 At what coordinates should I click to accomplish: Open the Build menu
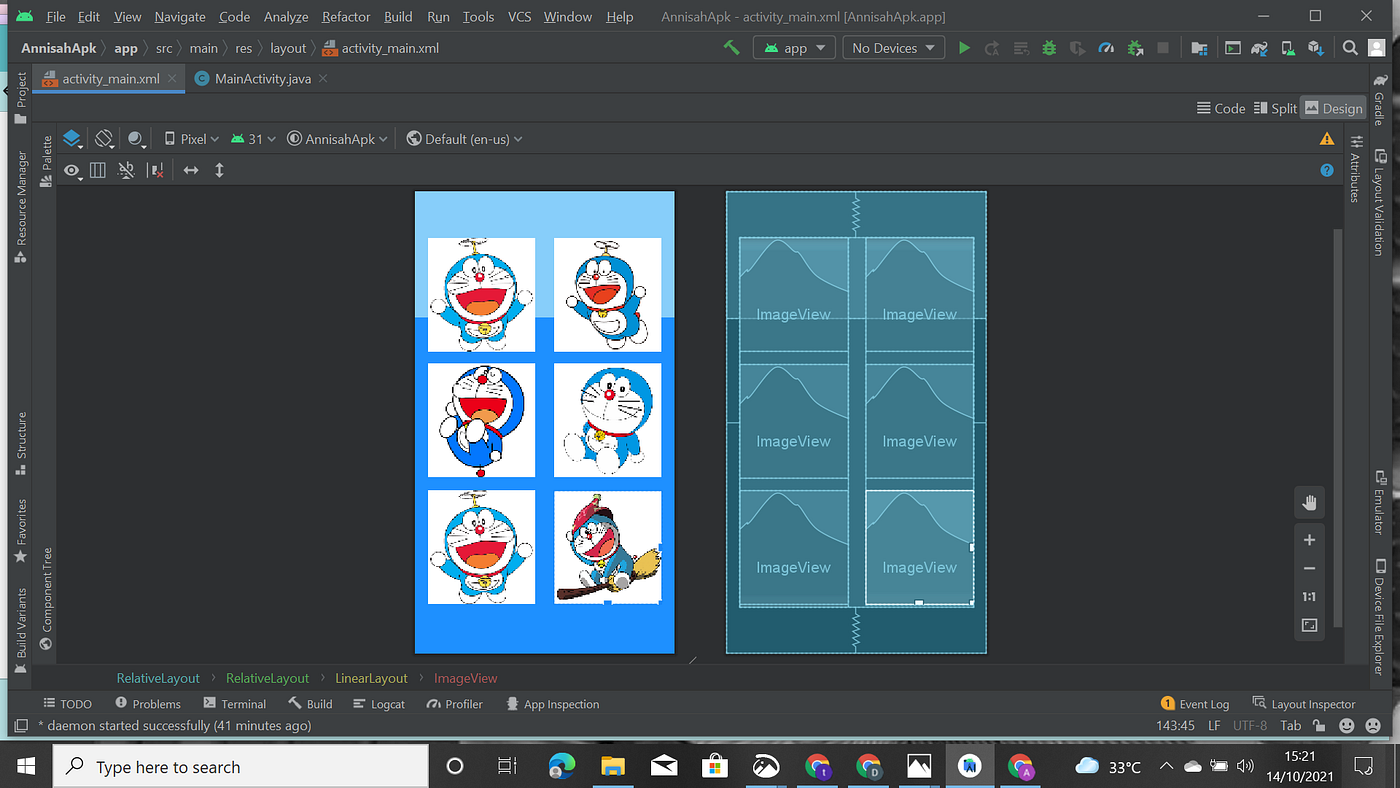click(398, 16)
